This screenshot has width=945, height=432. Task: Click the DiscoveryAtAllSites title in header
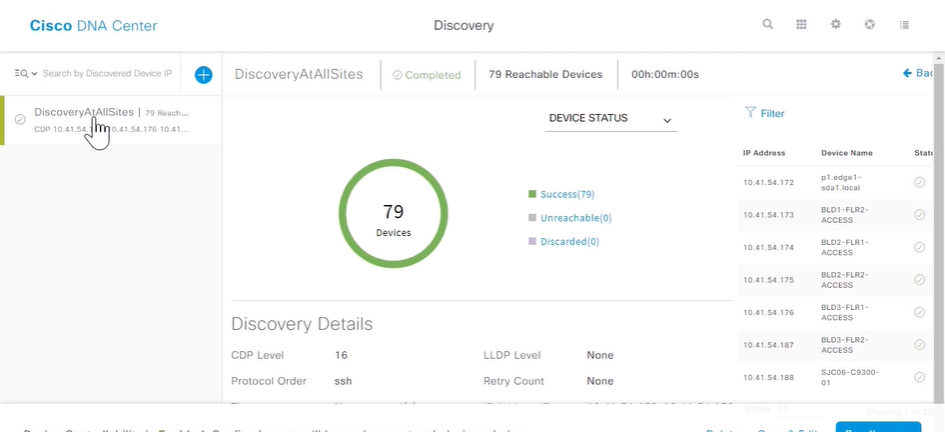299,74
